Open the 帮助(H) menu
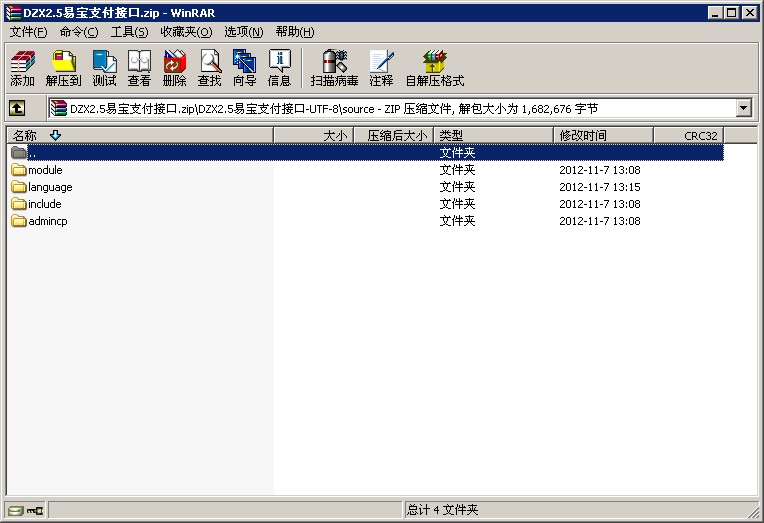 click(295, 32)
